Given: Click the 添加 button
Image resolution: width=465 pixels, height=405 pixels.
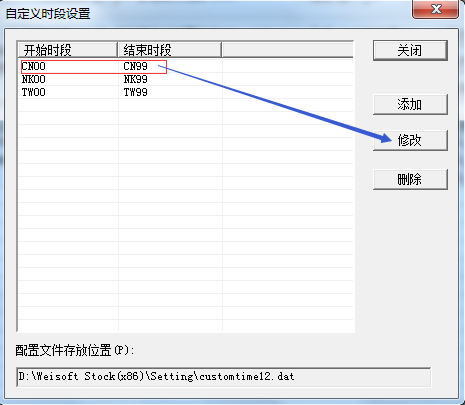Looking at the screenshot, I should 410,105.
